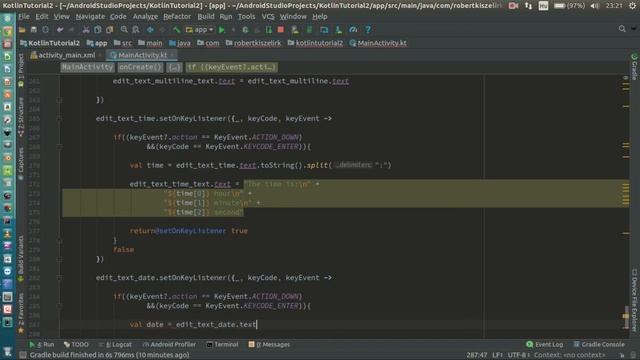The width and height of the screenshot is (640, 360).
Task: Click the red Stop icon
Action: click(281, 30)
